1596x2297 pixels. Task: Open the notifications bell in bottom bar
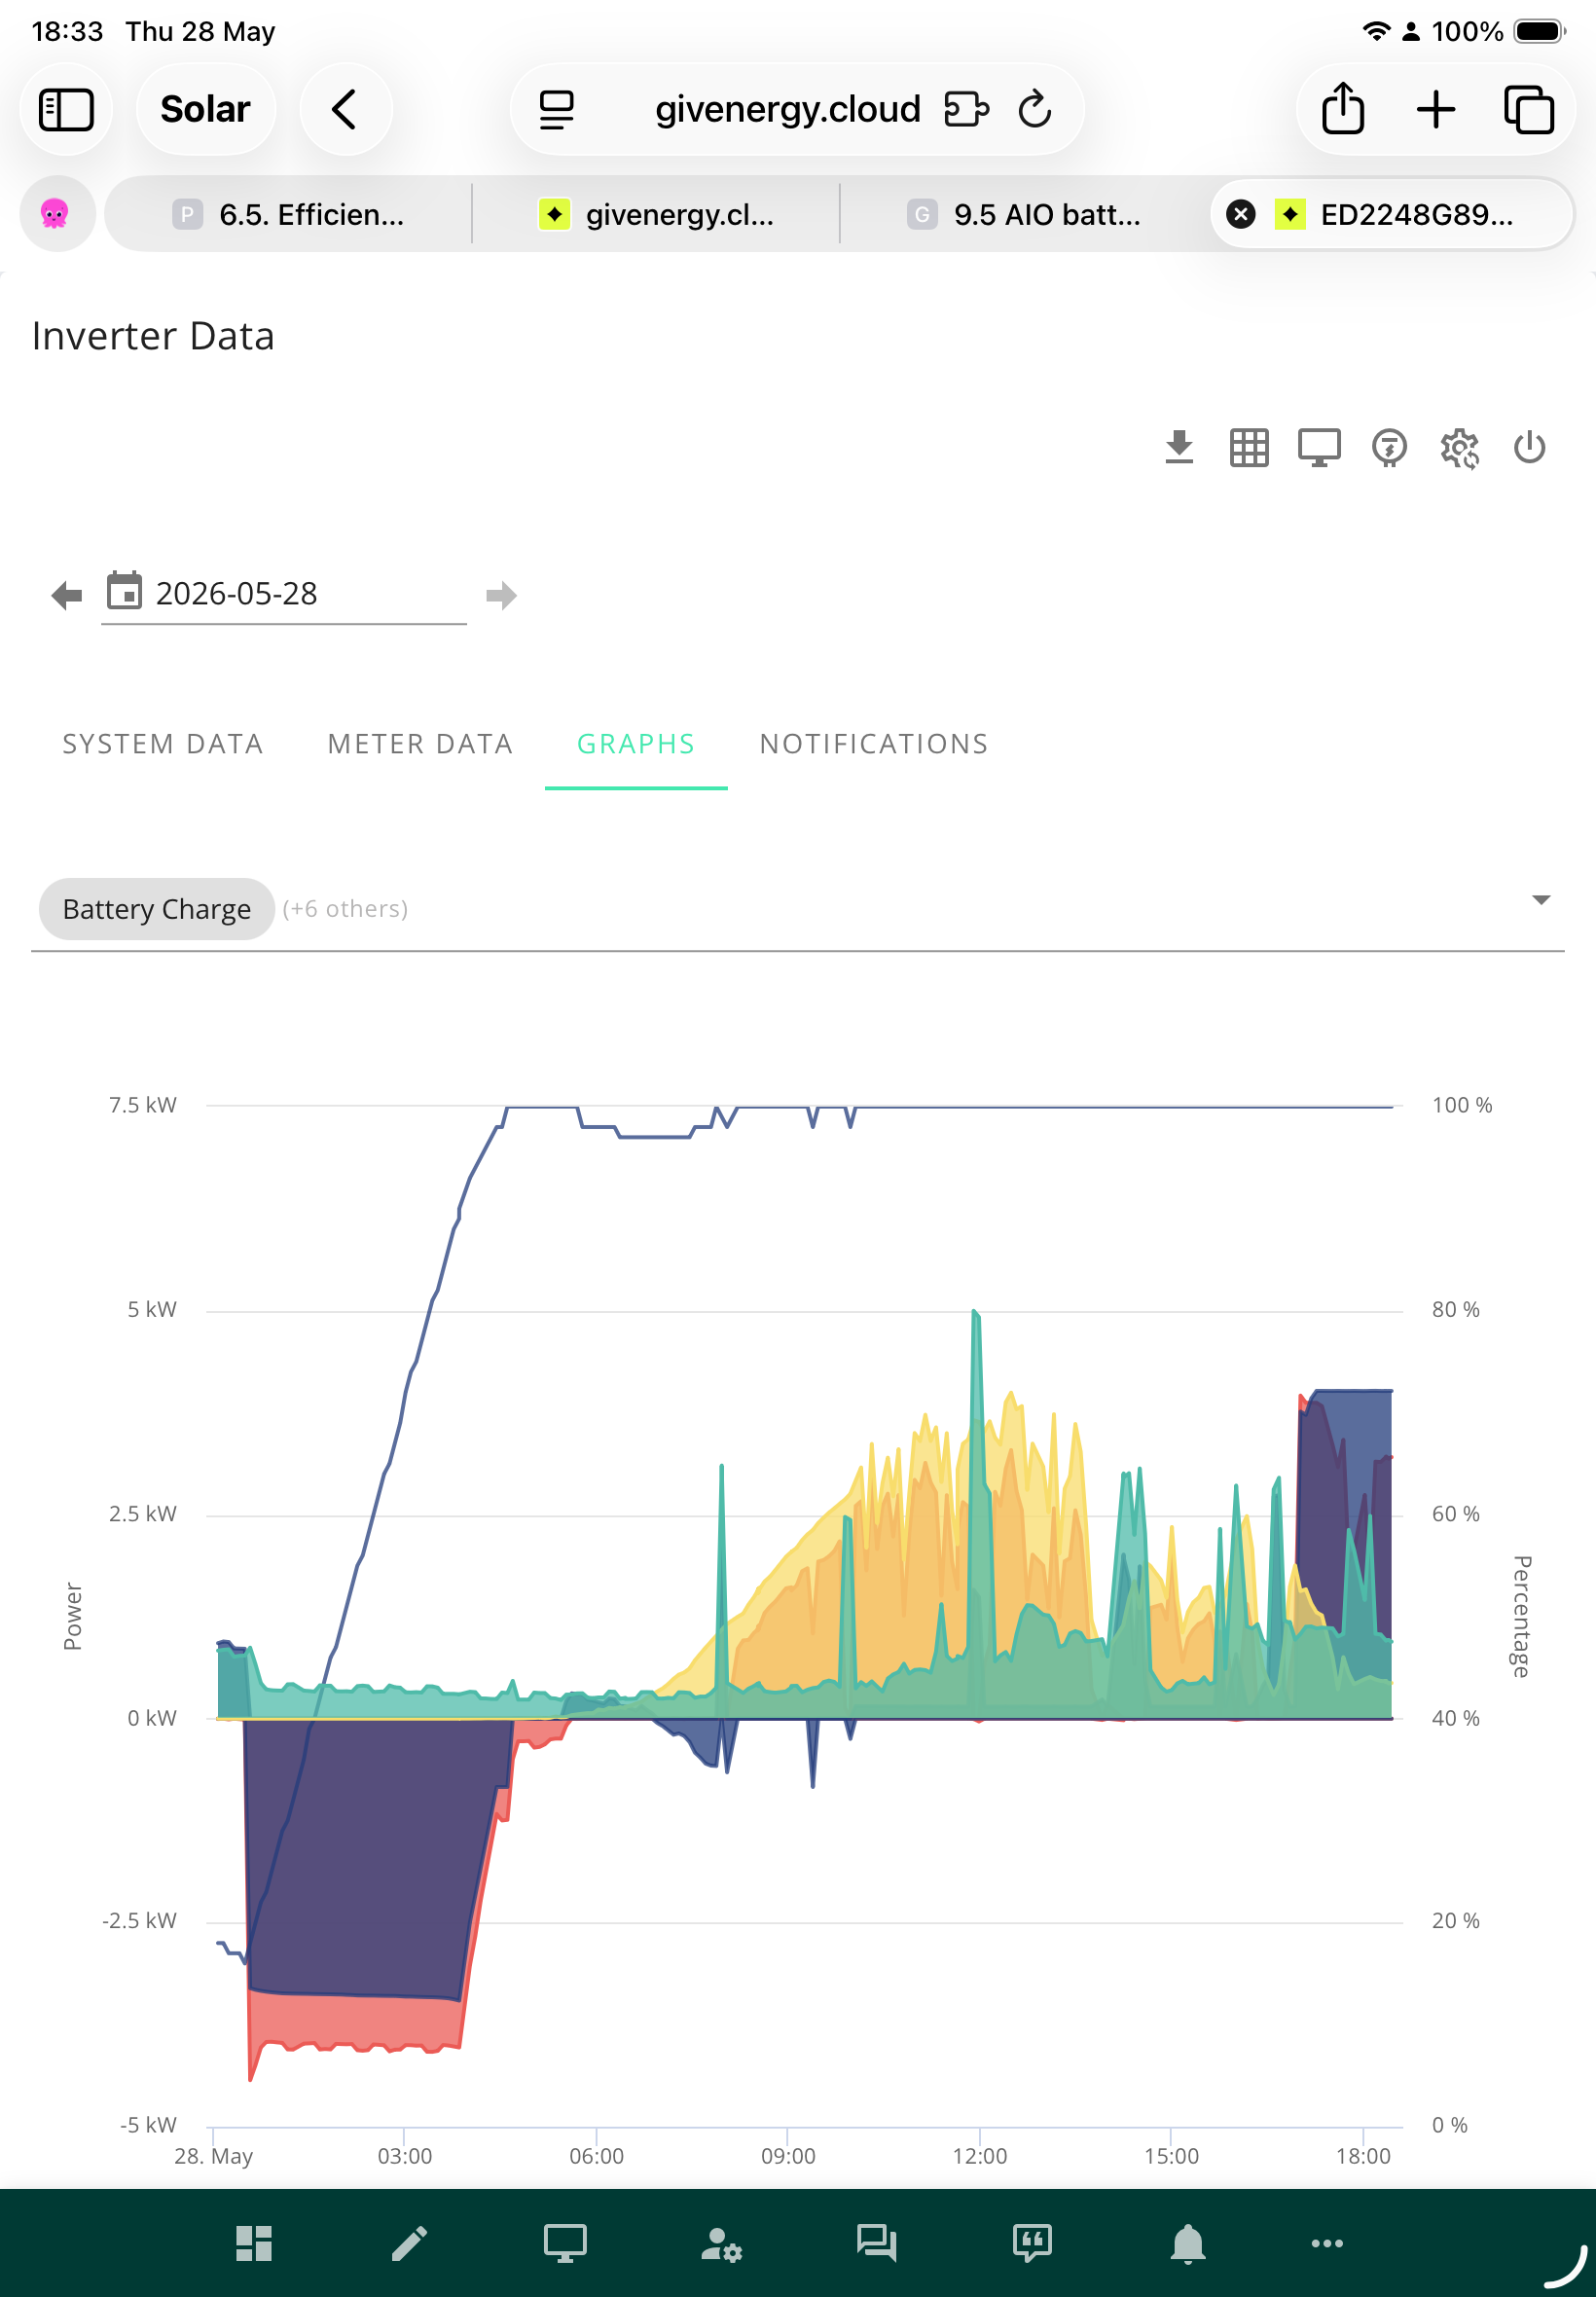click(x=1187, y=2243)
